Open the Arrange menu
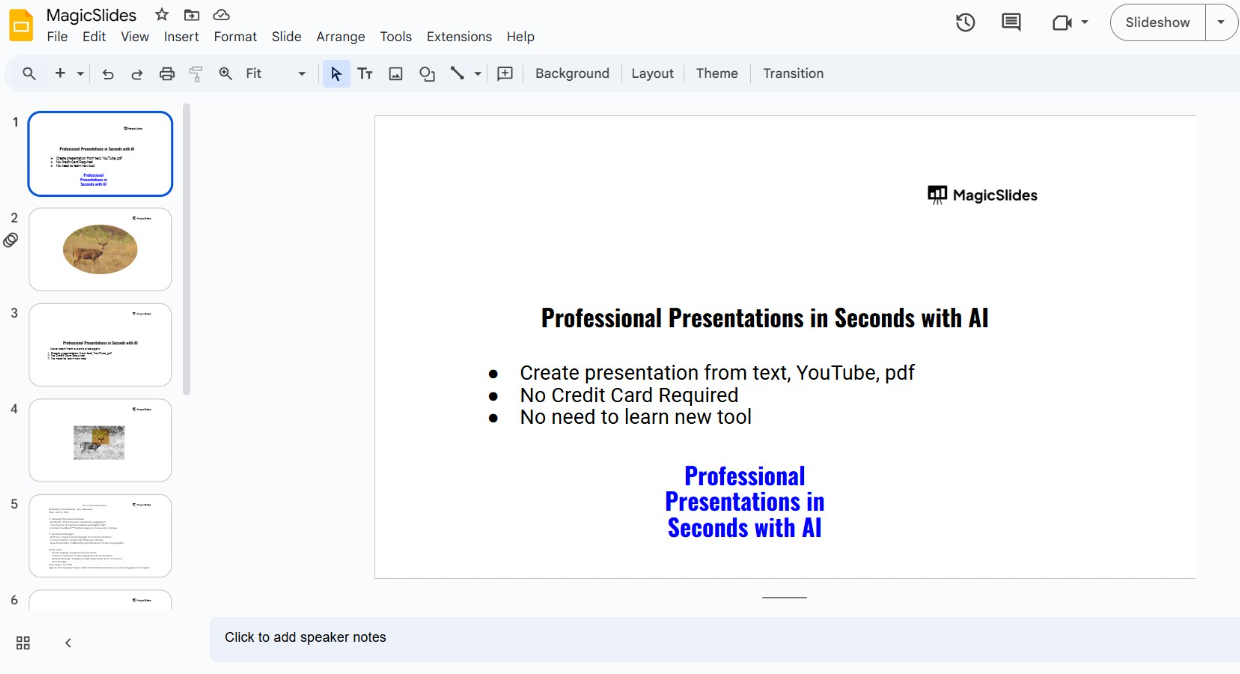Image resolution: width=1240 pixels, height=674 pixels. tap(340, 37)
